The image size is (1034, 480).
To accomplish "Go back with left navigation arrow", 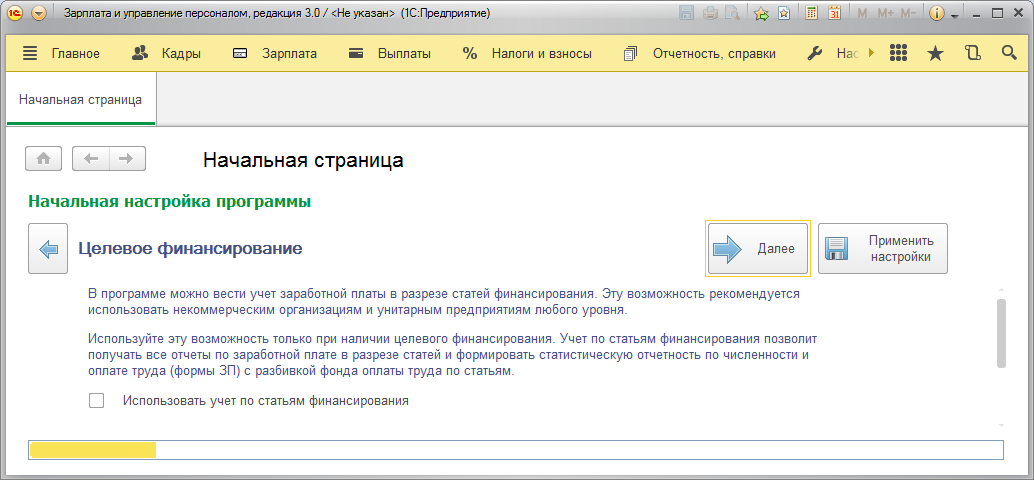I will (90, 159).
